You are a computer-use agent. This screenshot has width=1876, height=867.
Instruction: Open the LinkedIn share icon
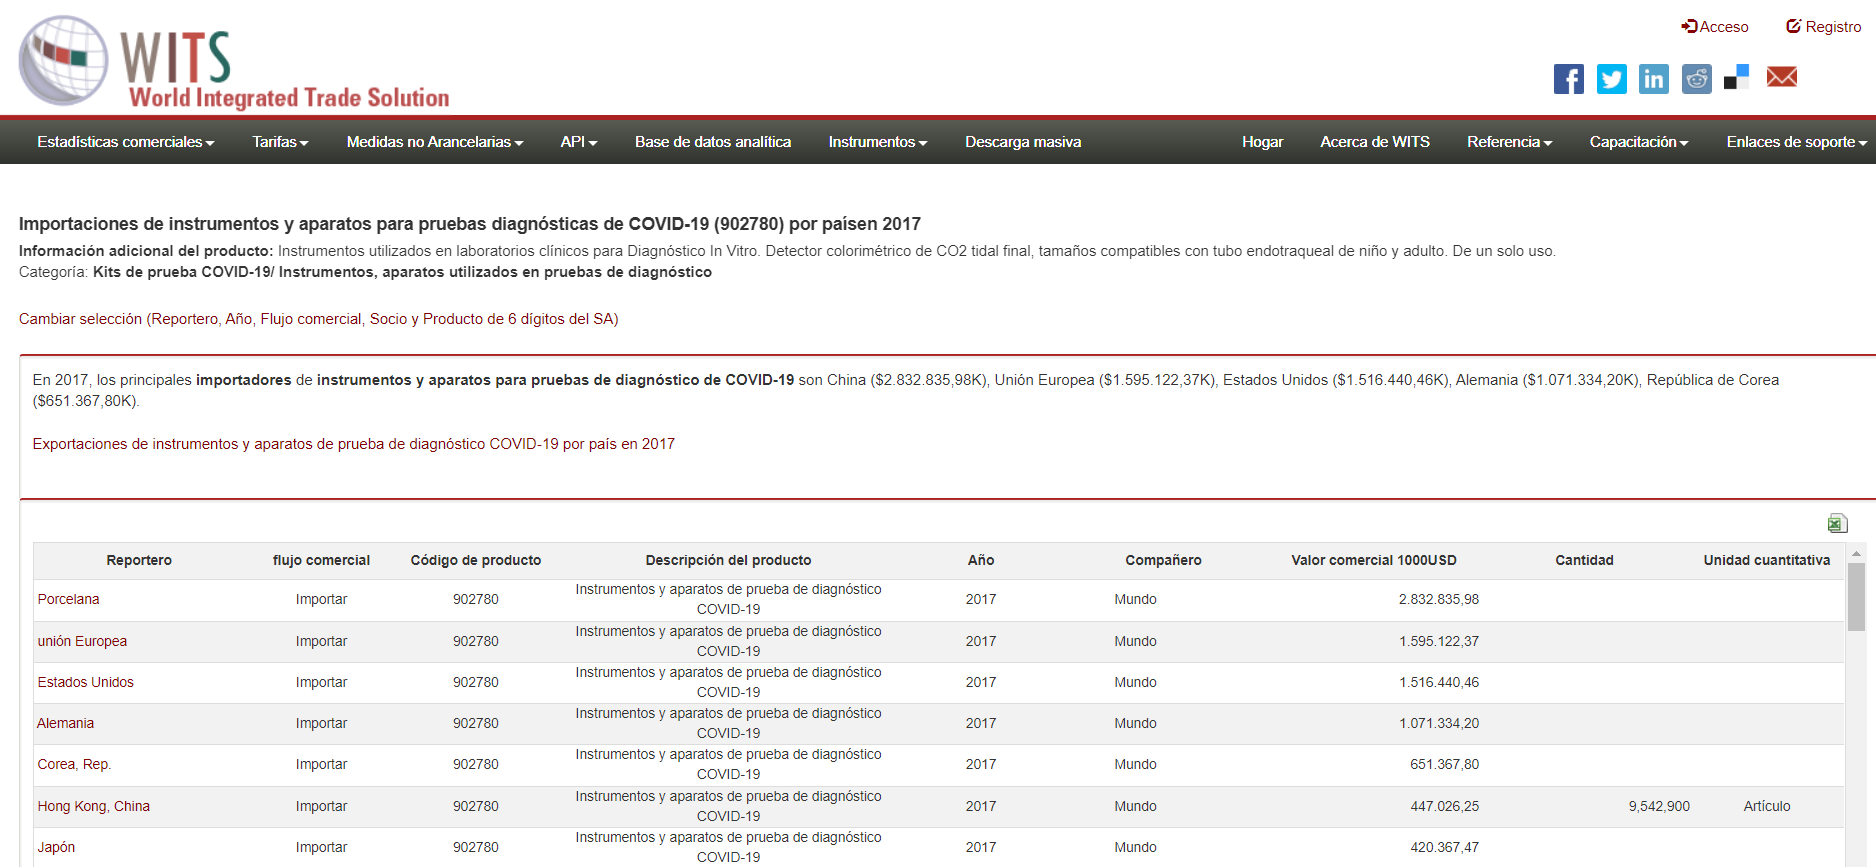[x=1653, y=79]
